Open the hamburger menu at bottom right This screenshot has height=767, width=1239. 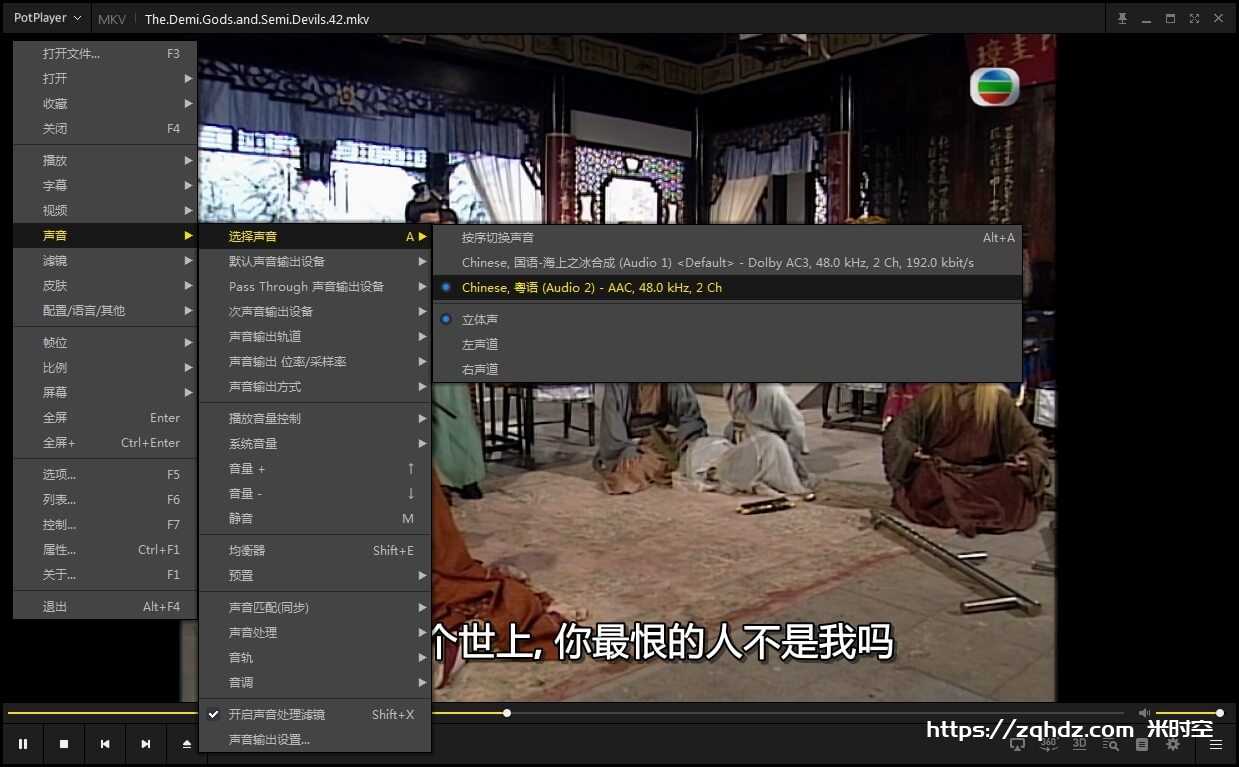1216,744
